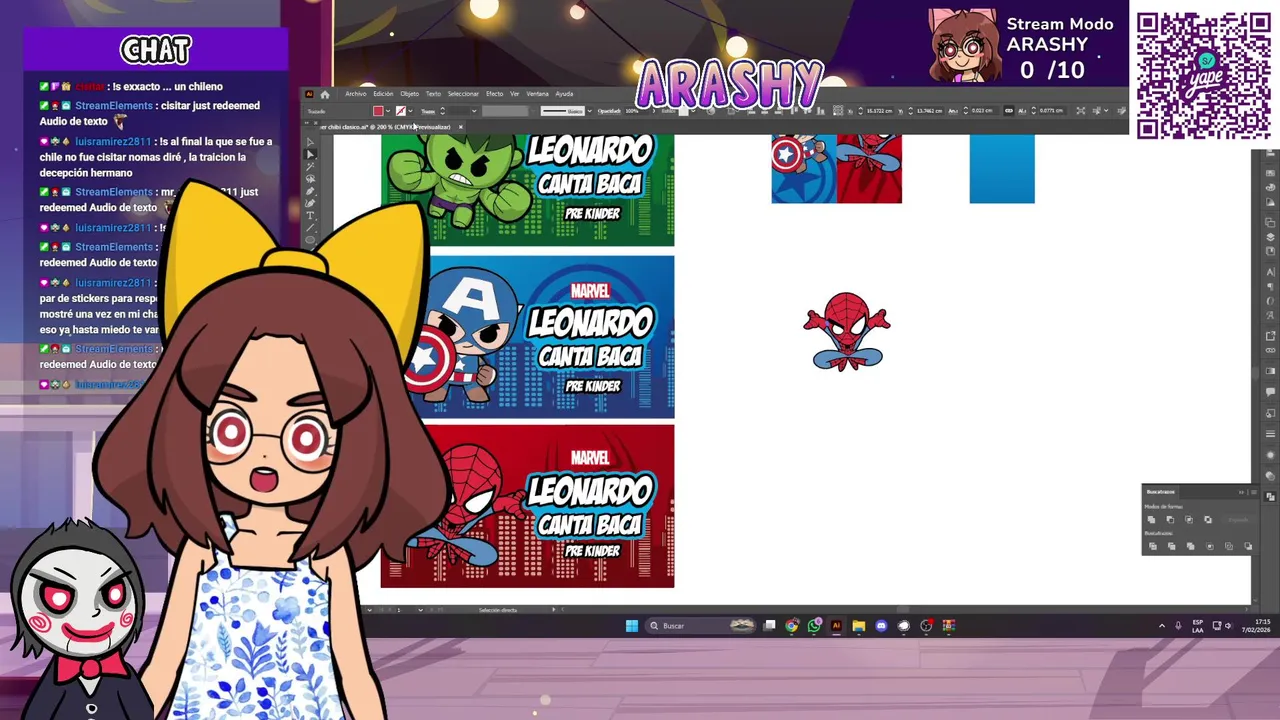Open the Ventana menu
This screenshot has width=1280, height=720.
(540, 94)
